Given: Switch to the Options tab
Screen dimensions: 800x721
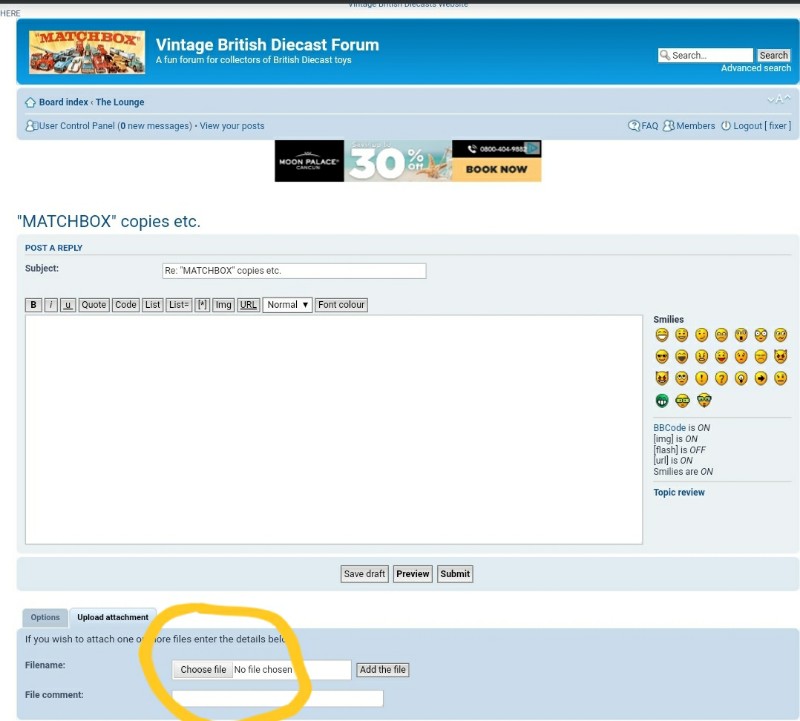Looking at the screenshot, I should [45, 617].
